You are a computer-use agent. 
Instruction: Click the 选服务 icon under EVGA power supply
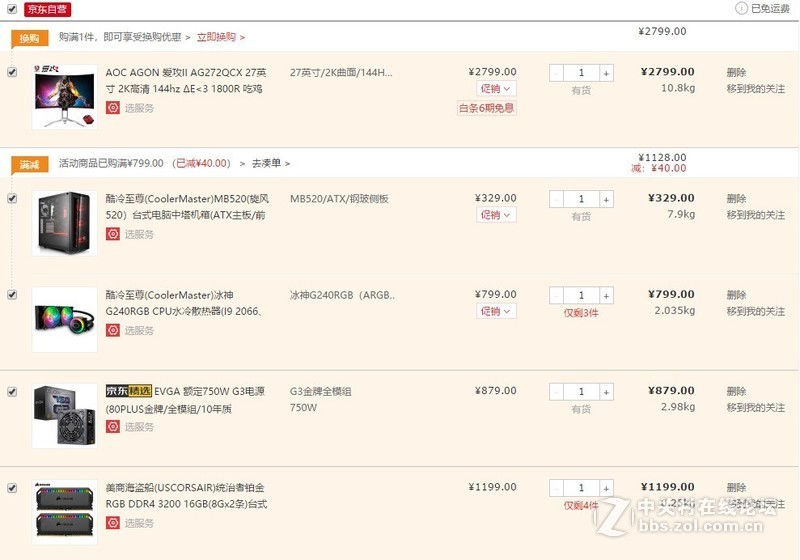(x=113, y=426)
